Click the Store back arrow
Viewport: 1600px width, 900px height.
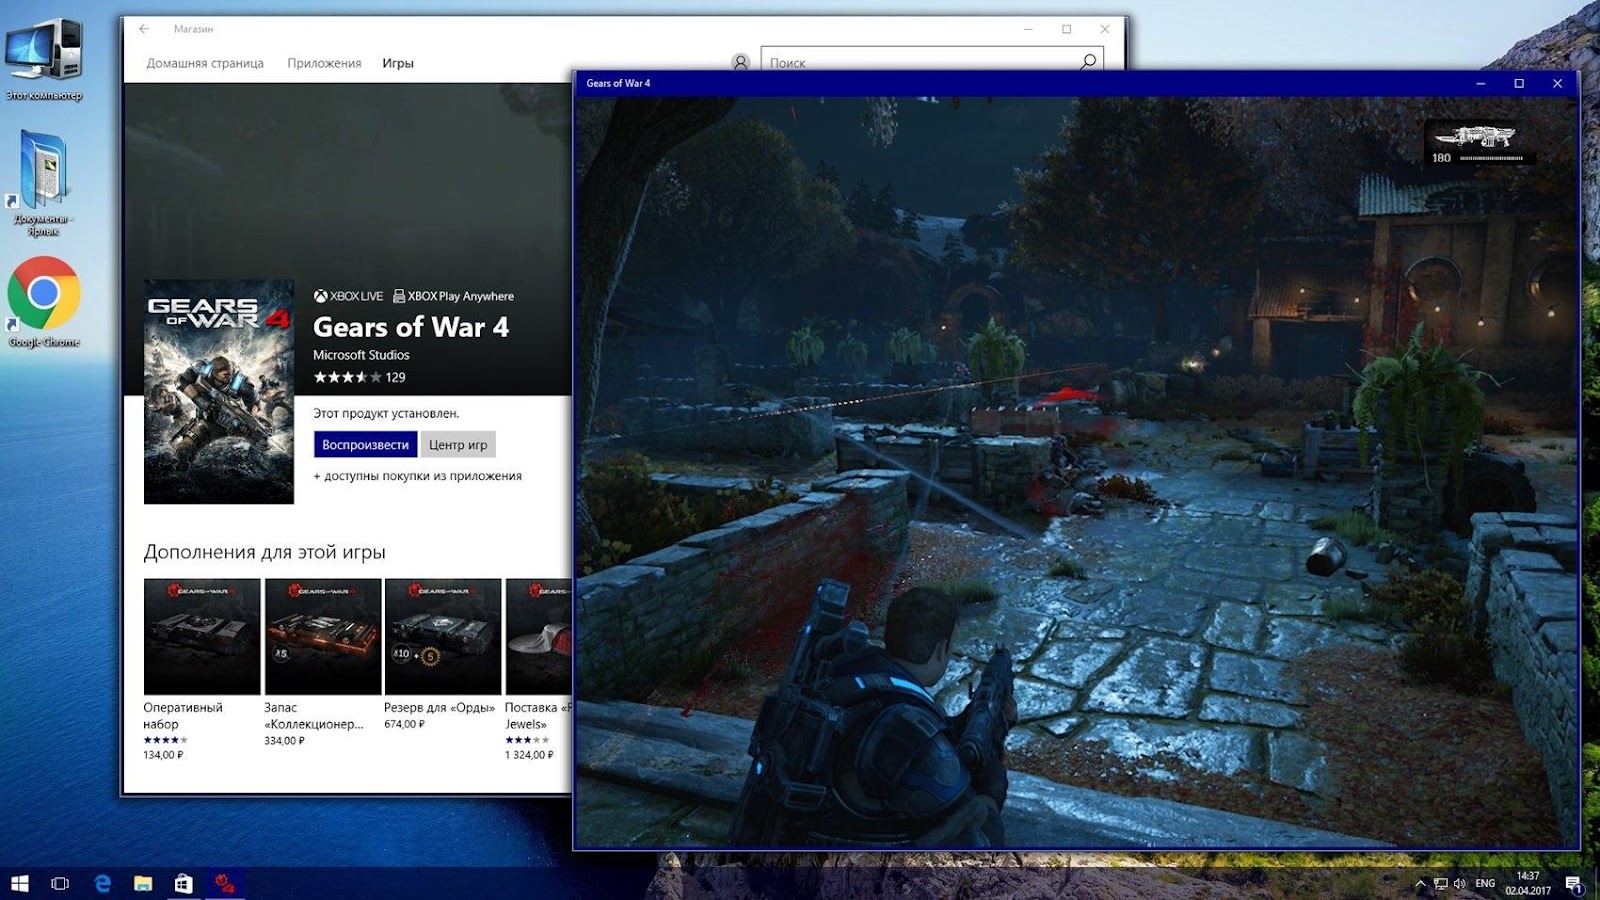click(x=144, y=29)
